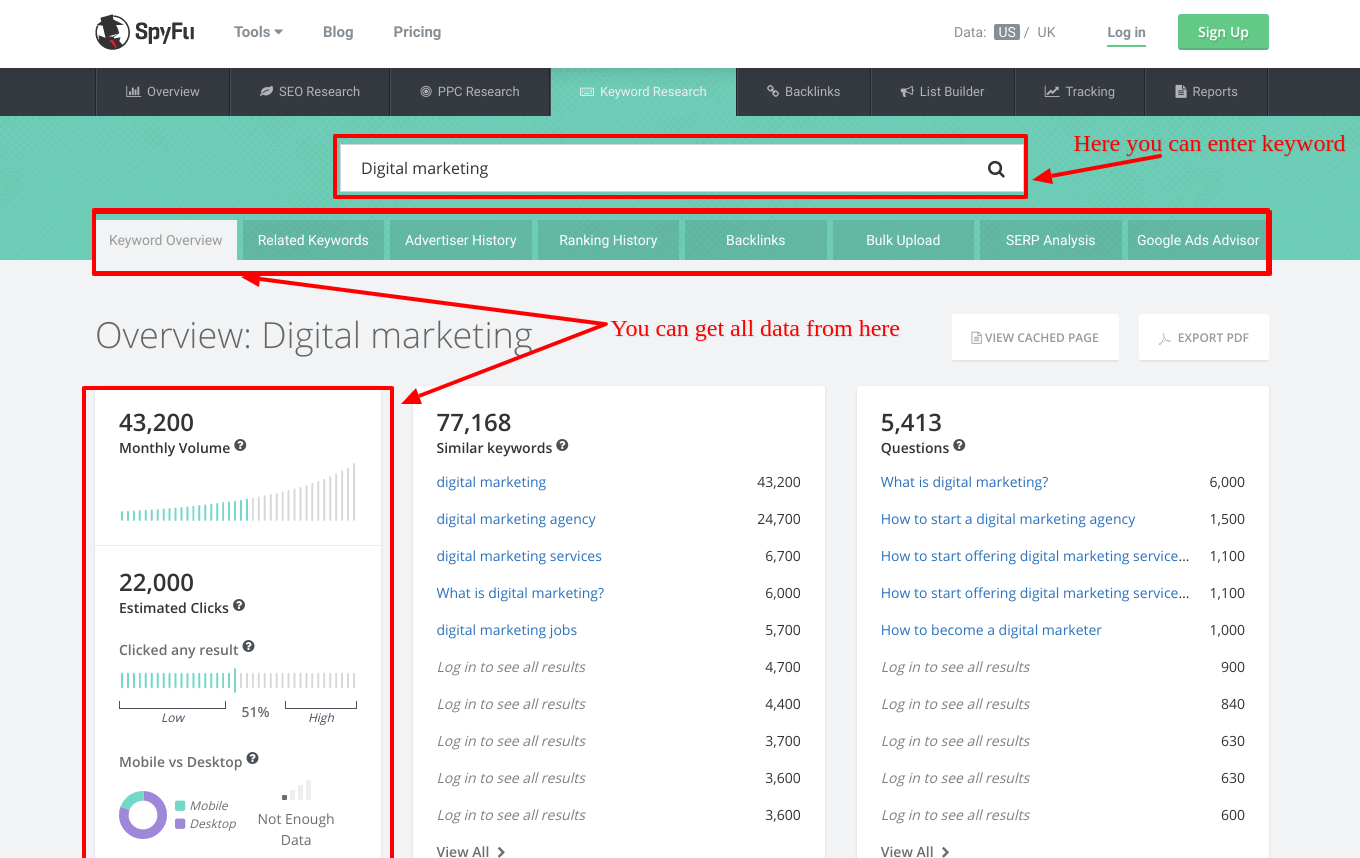Click the 43,200 Monthly Volume value
The width and height of the screenshot is (1360, 858).
pos(156,423)
